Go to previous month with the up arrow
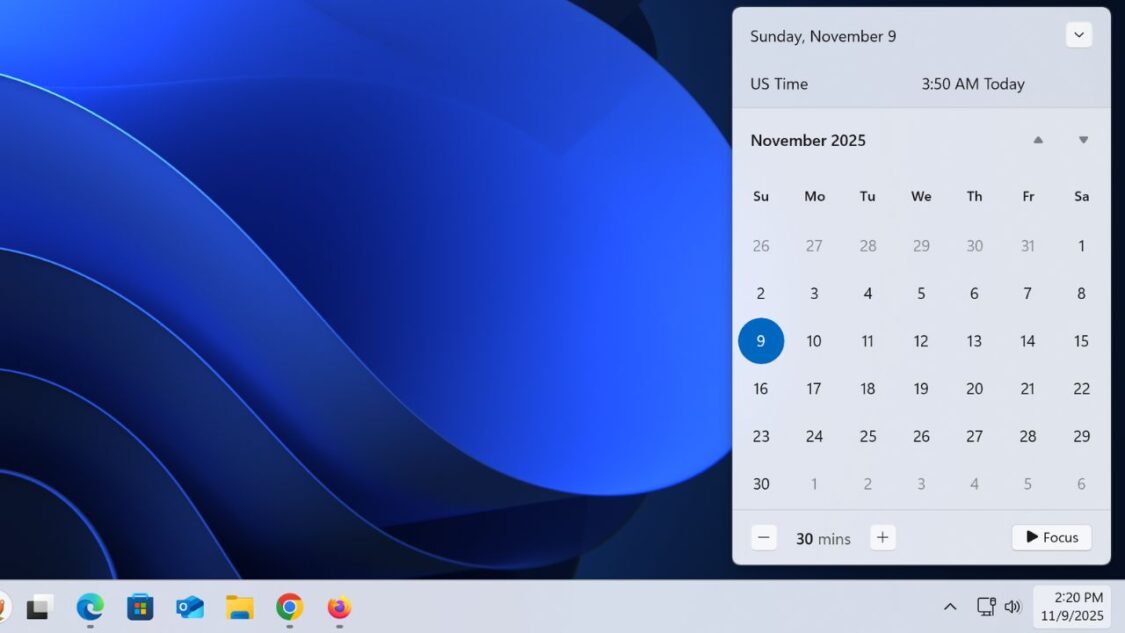 [x=1037, y=140]
